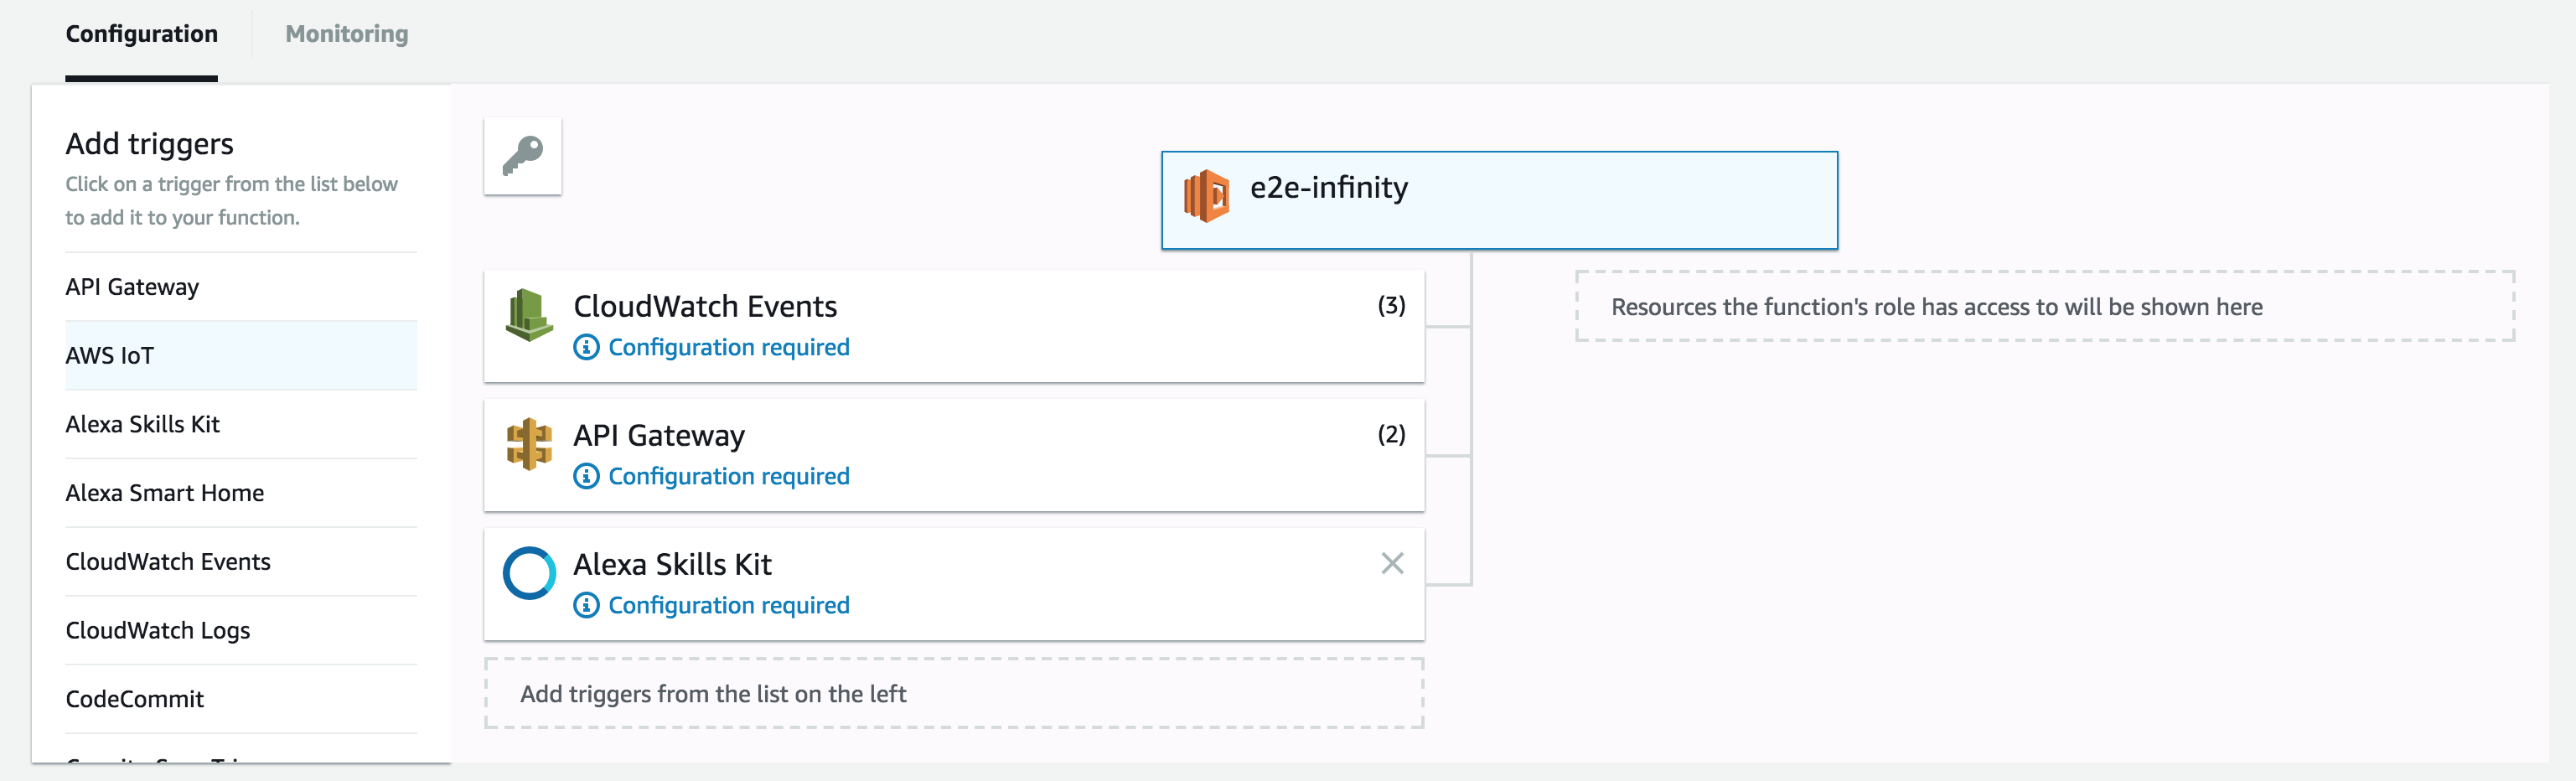This screenshot has width=2576, height=781.
Task: Add Alexa Skills Kit from trigger list
Action: [x=241, y=424]
